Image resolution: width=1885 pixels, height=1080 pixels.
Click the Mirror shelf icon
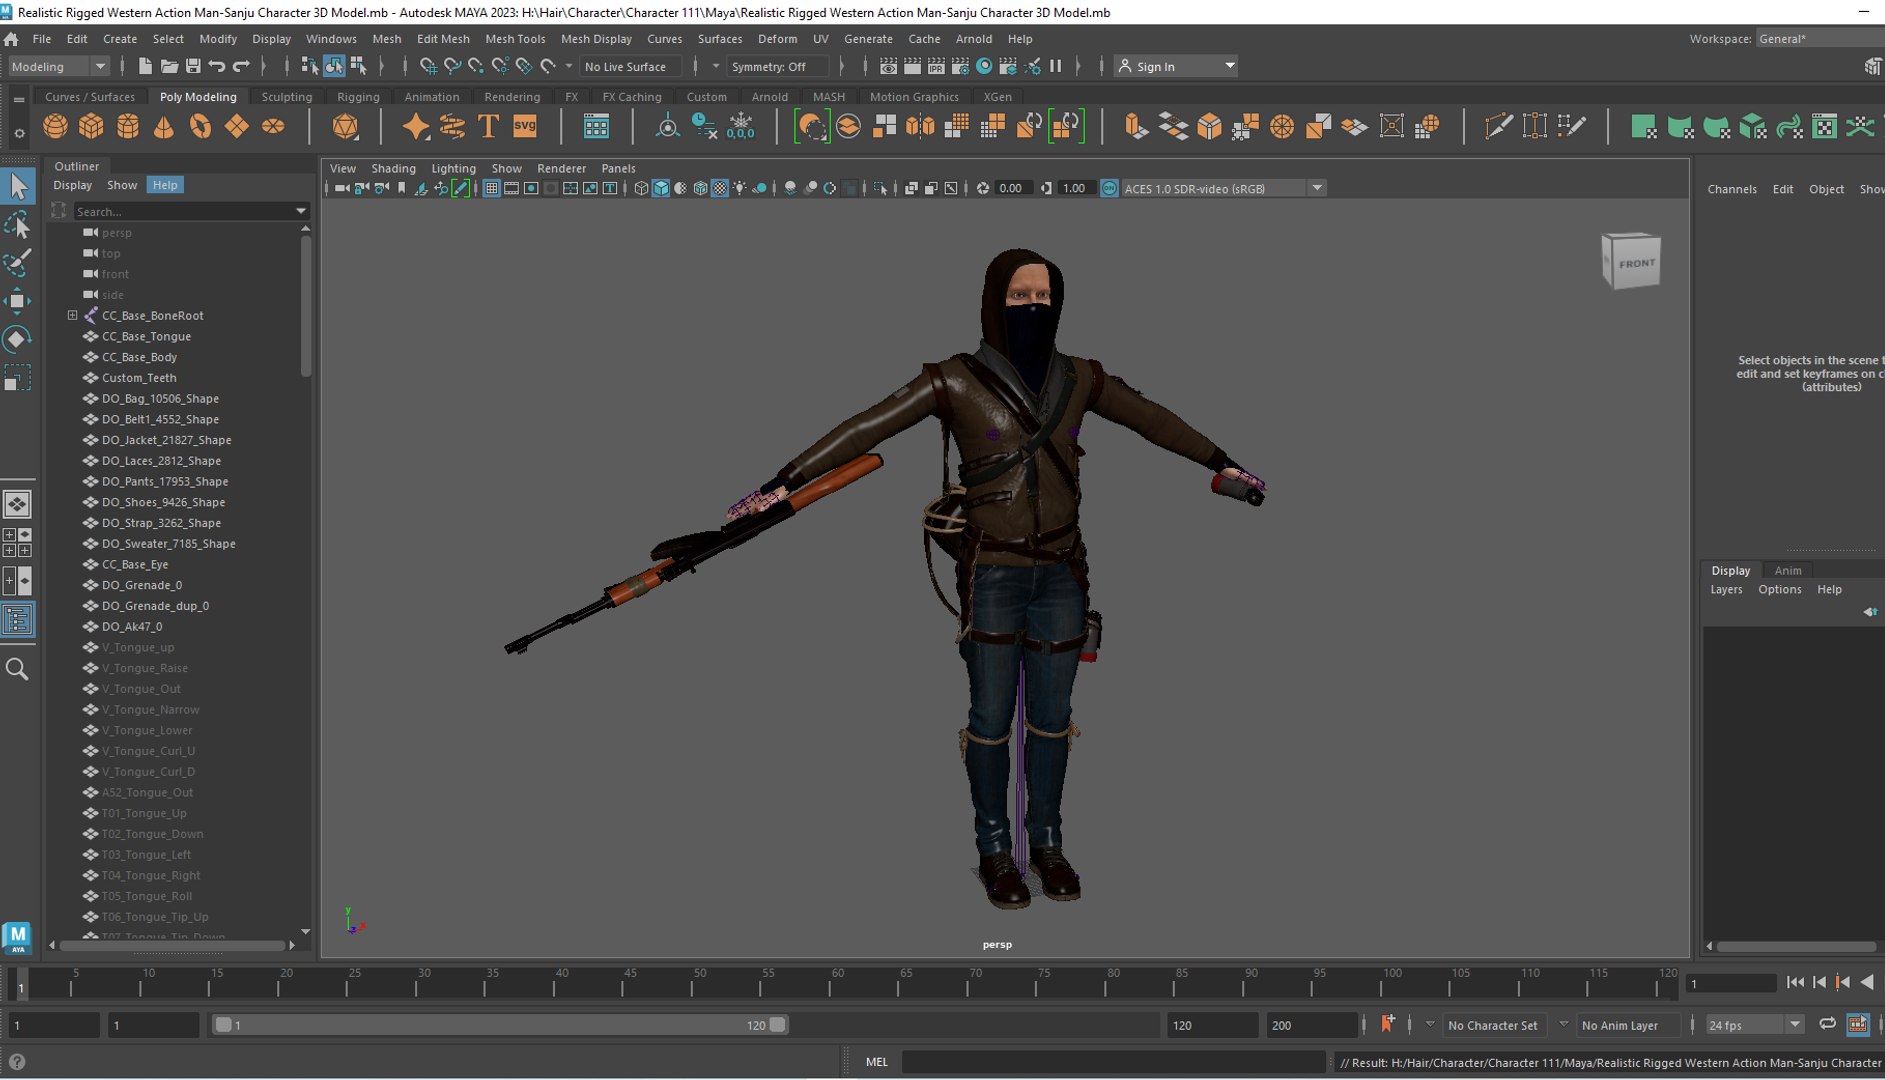[920, 127]
